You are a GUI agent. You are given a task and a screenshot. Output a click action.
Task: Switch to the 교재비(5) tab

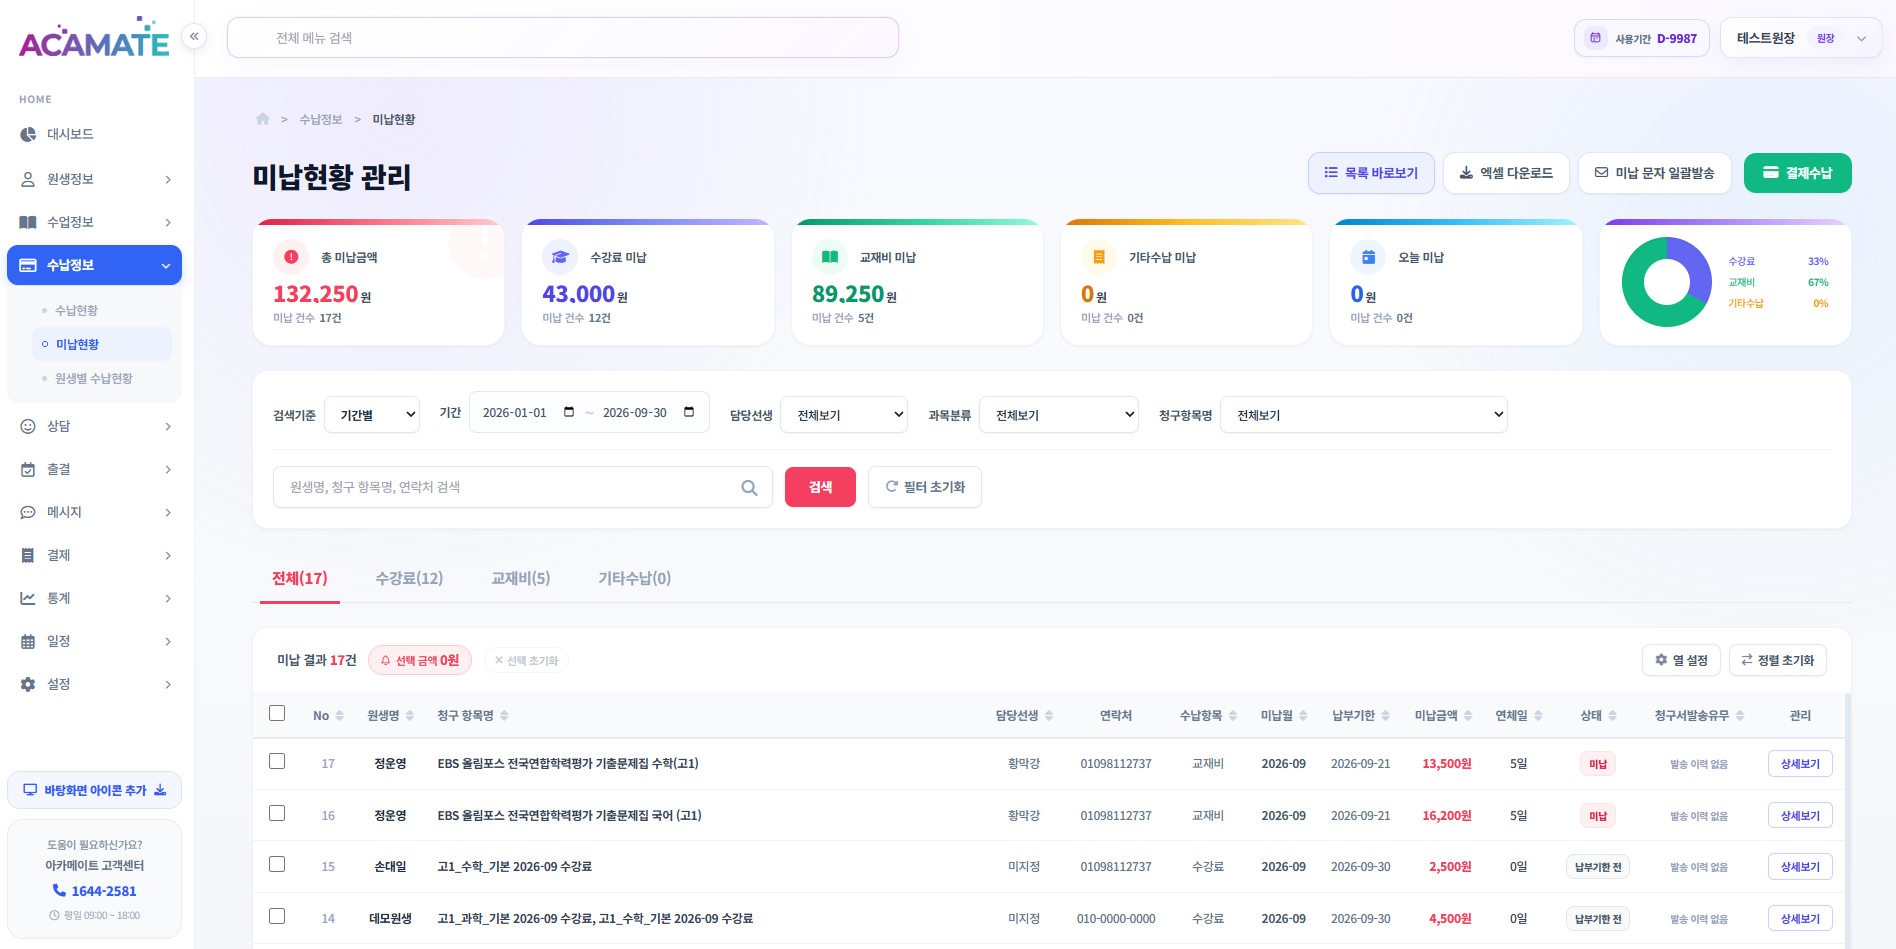click(521, 579)
